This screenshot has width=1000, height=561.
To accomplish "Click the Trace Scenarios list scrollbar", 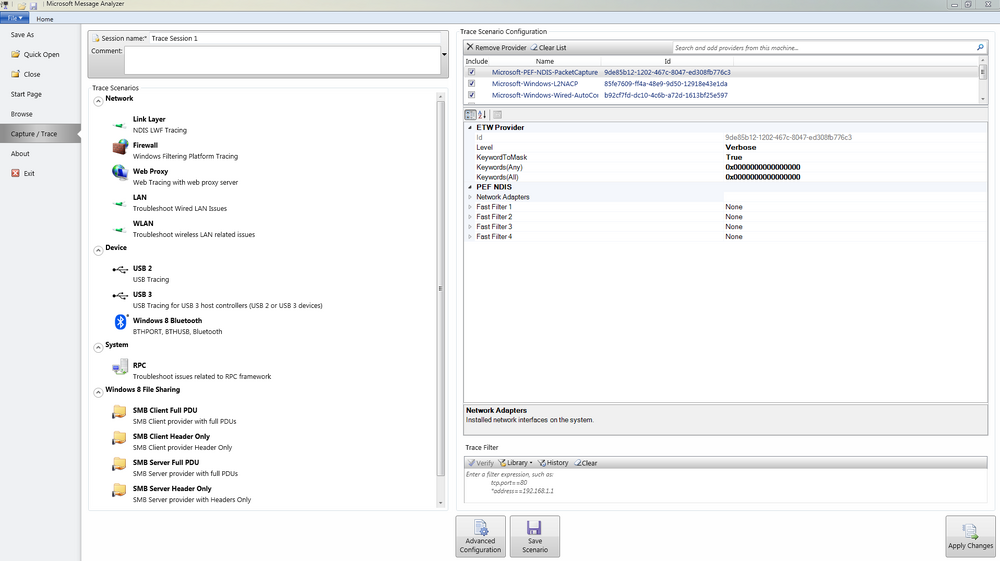I will 440,288.
